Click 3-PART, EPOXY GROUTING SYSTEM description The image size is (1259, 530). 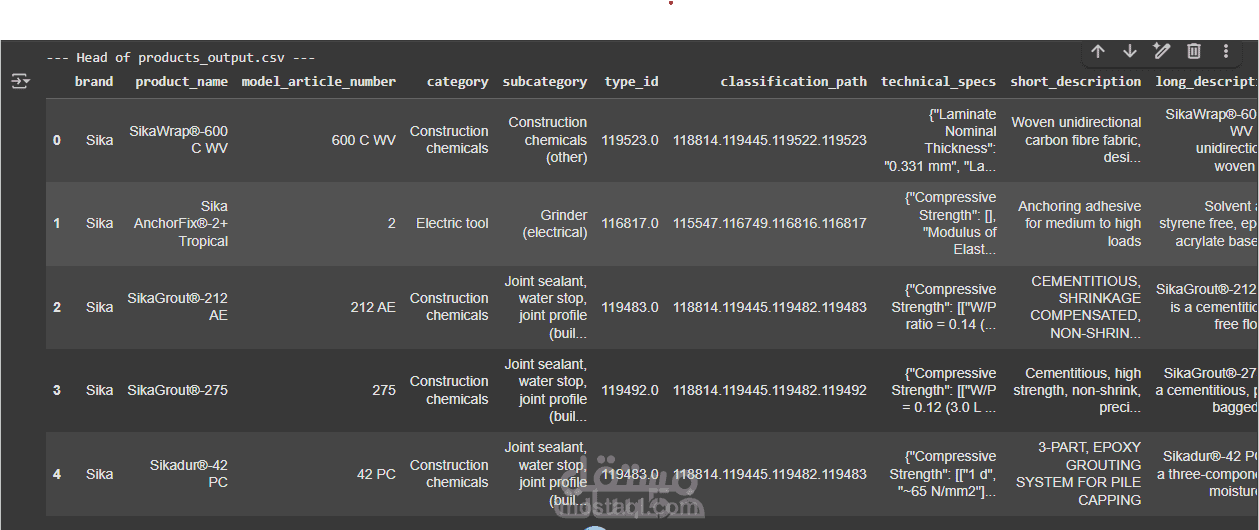pos(1079,474)
